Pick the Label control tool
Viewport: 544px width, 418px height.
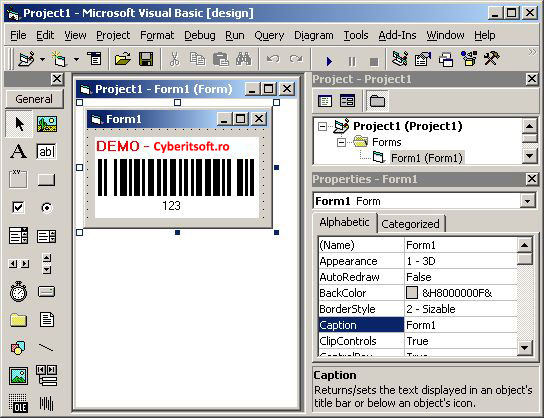pos(18,152)
